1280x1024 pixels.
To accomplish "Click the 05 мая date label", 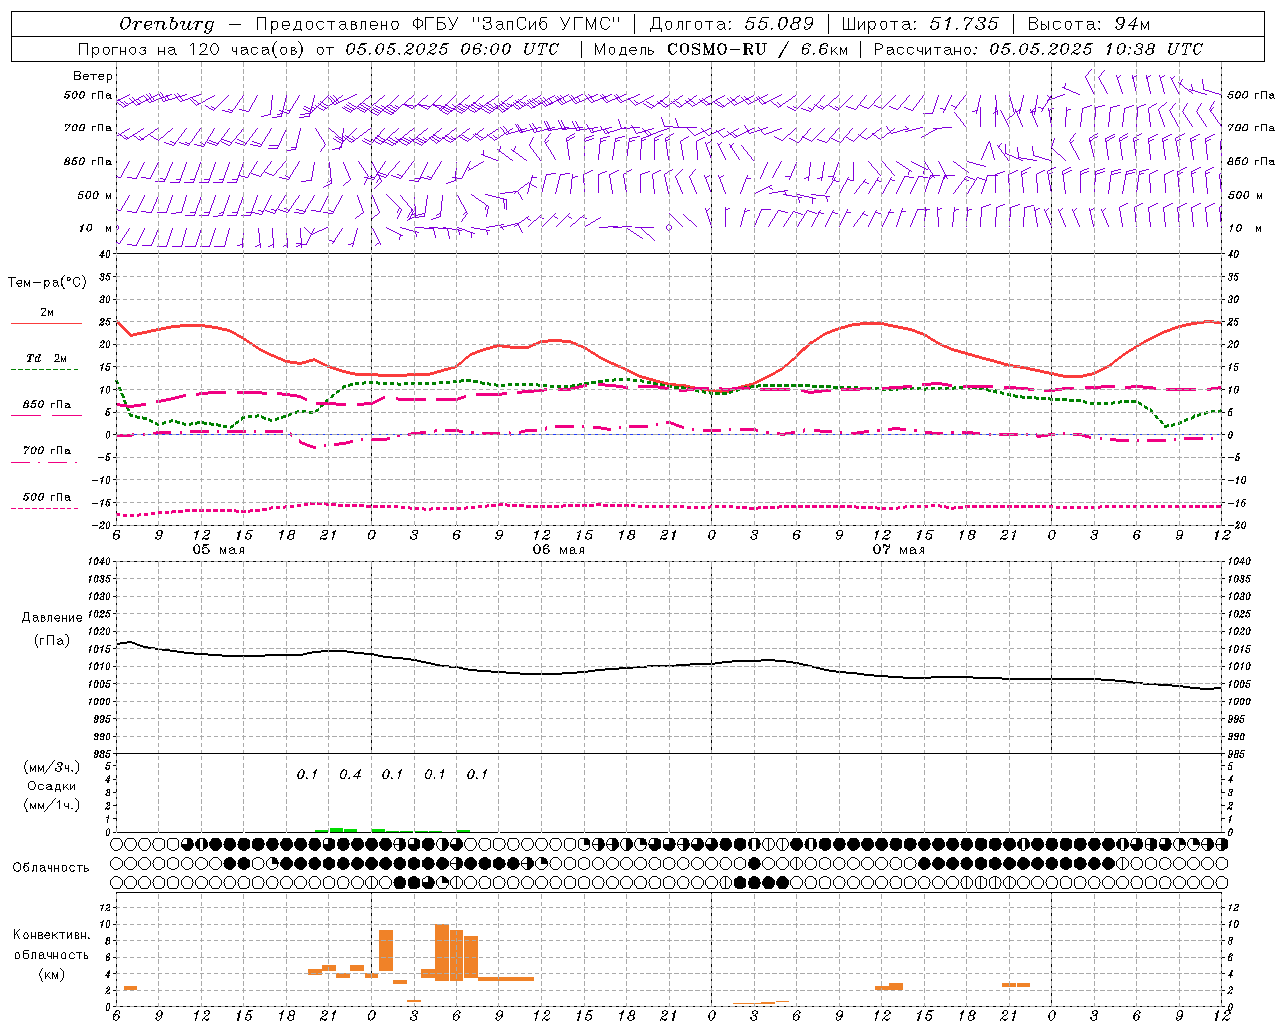I will [219, 550].
